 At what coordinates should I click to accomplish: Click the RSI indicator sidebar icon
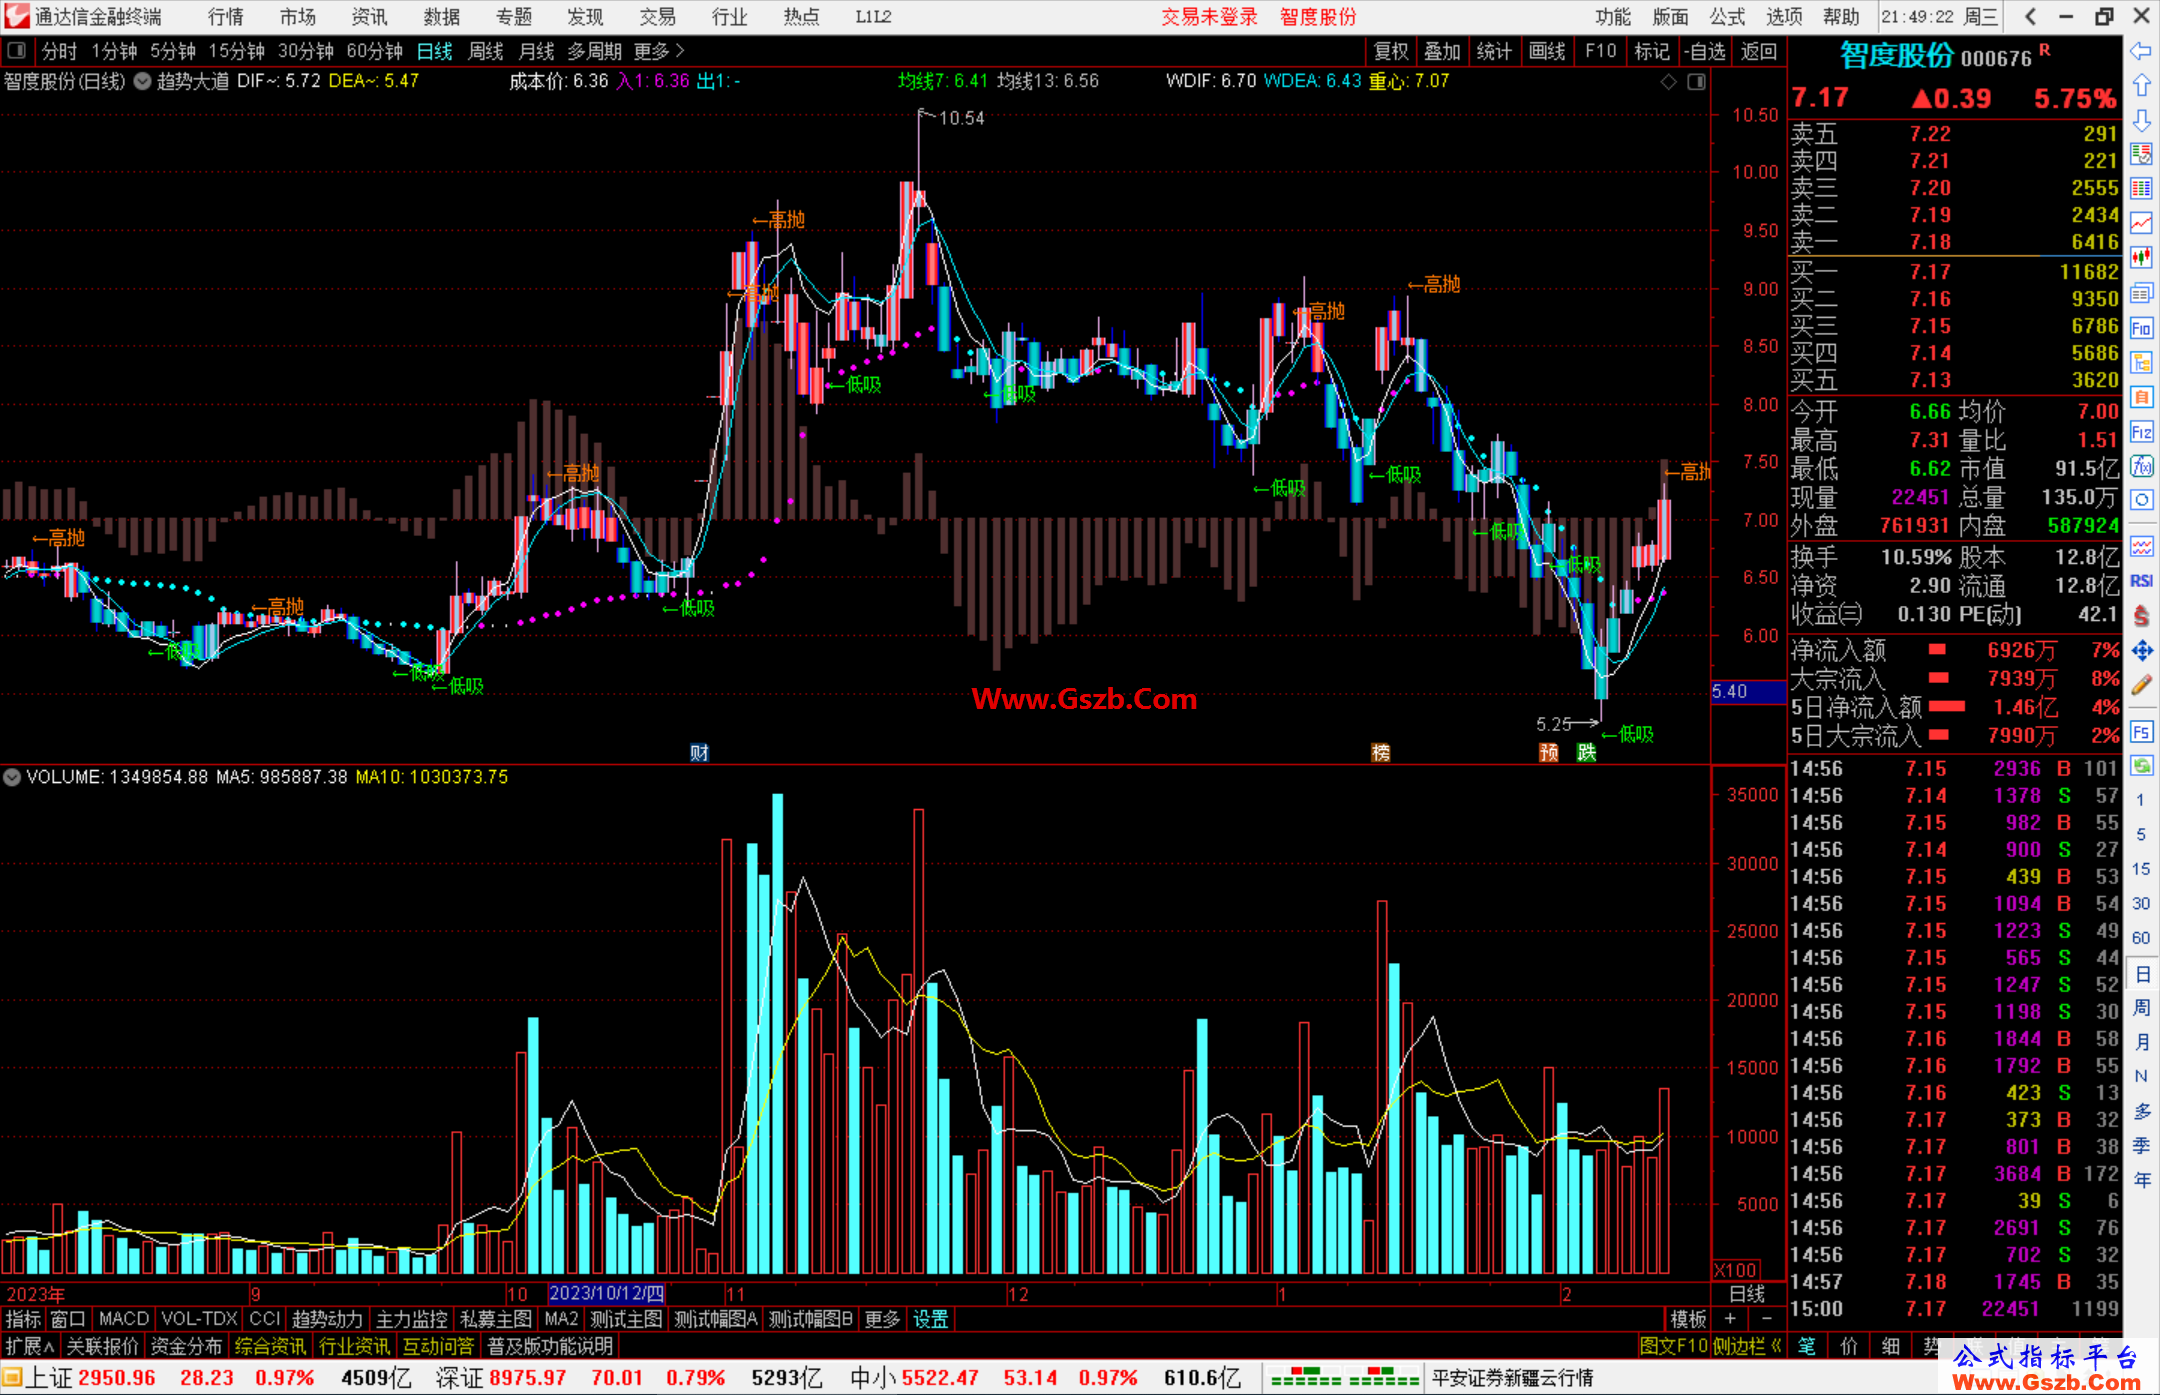(2141, 581)
